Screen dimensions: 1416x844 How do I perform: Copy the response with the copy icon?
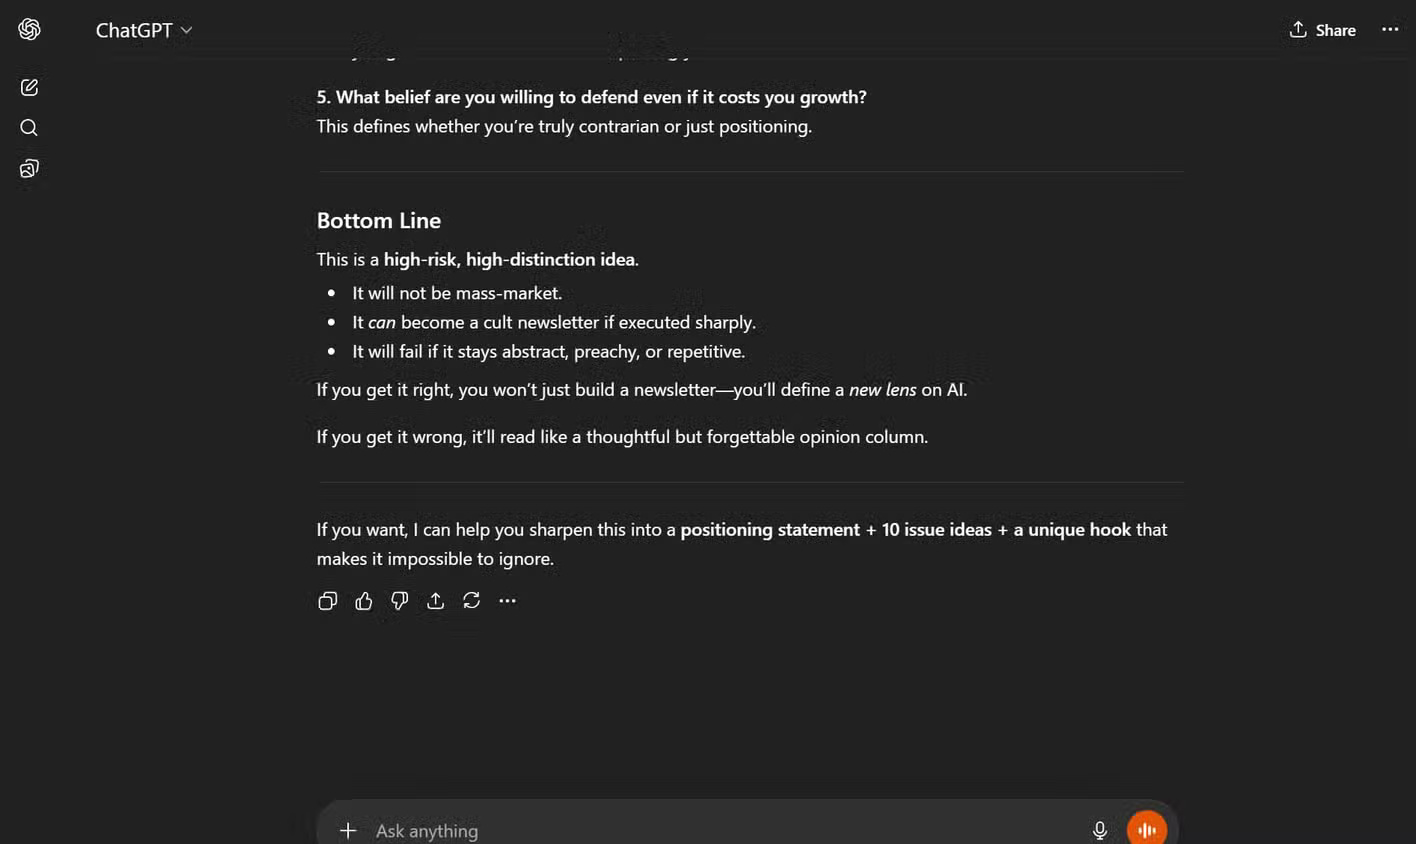pyautogui.click(x=327, y=601)
